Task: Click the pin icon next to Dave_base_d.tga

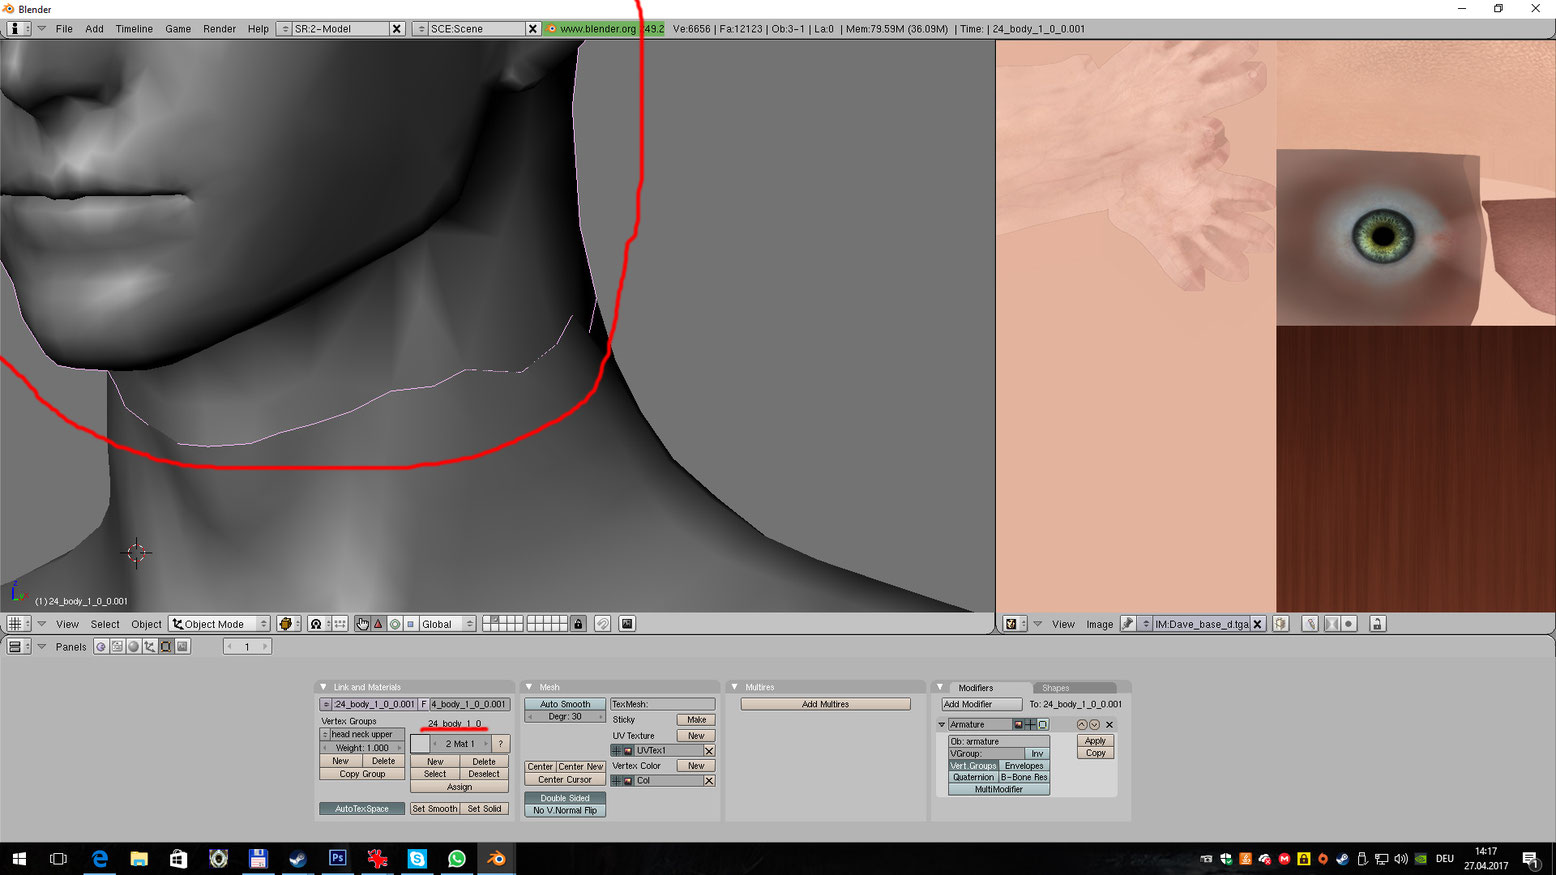Action: pyautogui.click(x=1128, y=623)
